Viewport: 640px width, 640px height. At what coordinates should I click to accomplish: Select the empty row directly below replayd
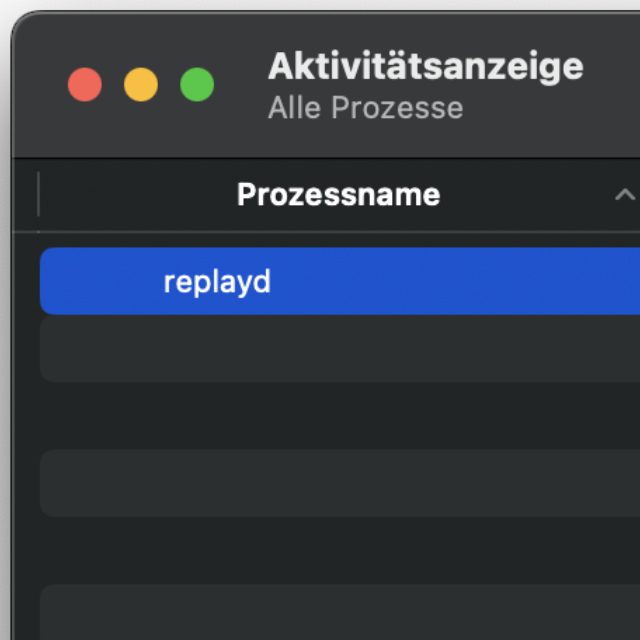coord(340,349)
